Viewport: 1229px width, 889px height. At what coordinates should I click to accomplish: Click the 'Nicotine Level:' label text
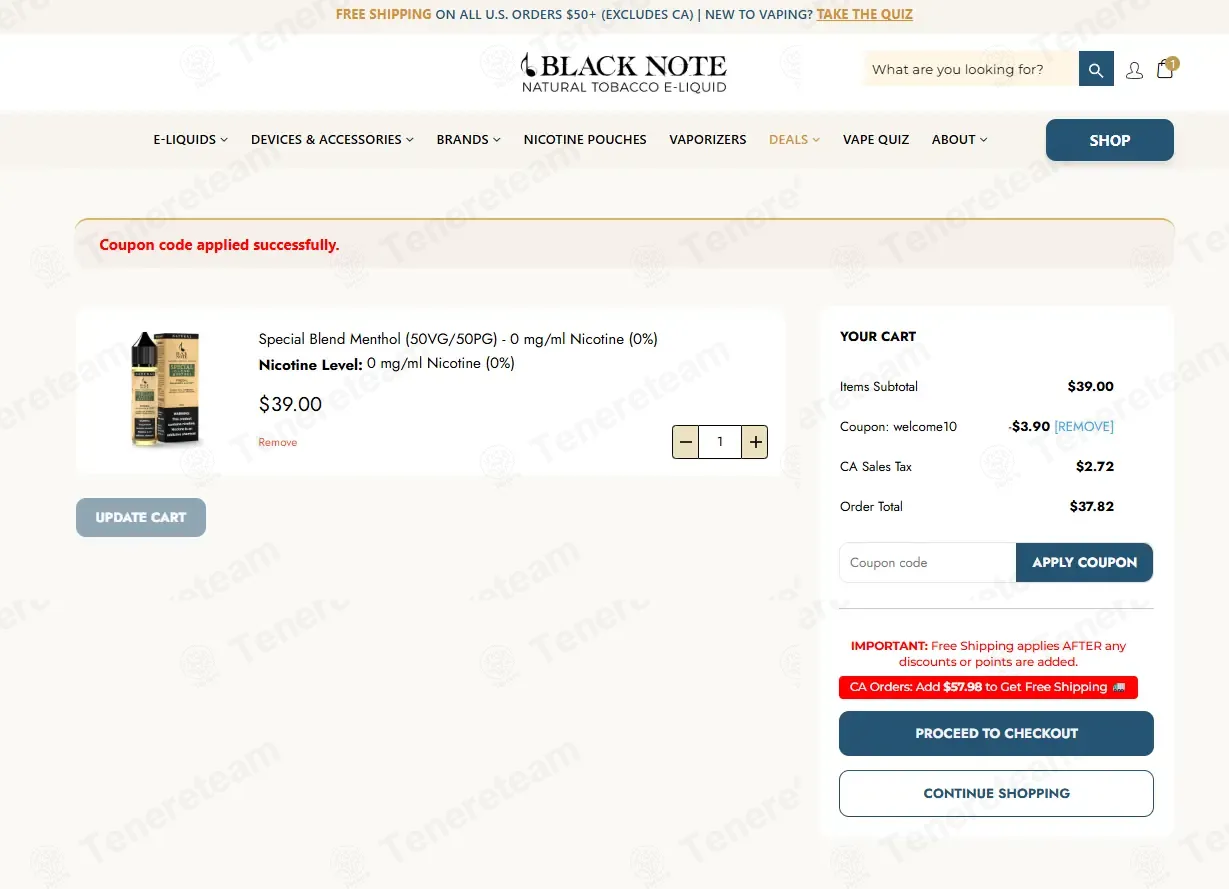[x=310, y=364]
